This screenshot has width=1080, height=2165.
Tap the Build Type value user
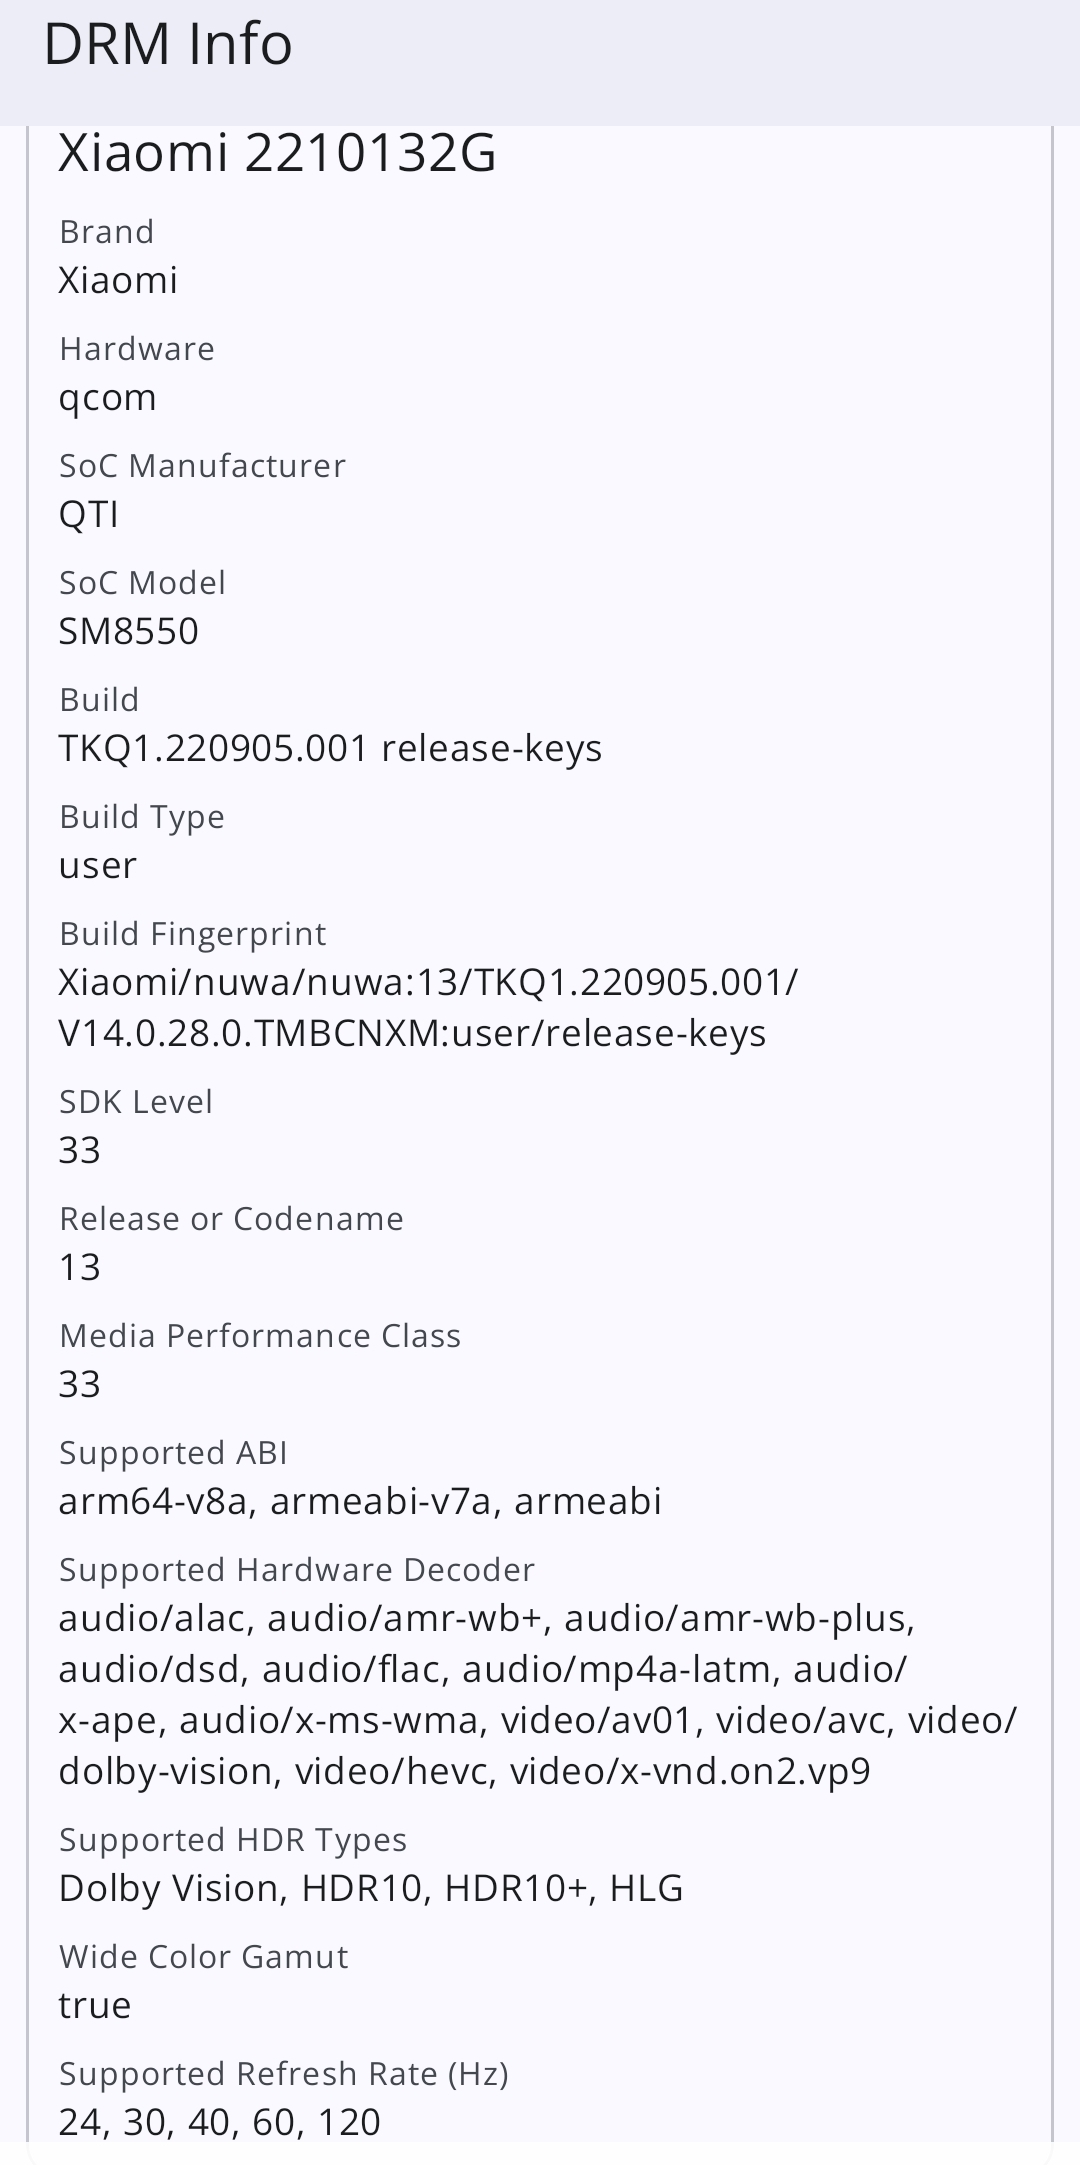[97, 865]
